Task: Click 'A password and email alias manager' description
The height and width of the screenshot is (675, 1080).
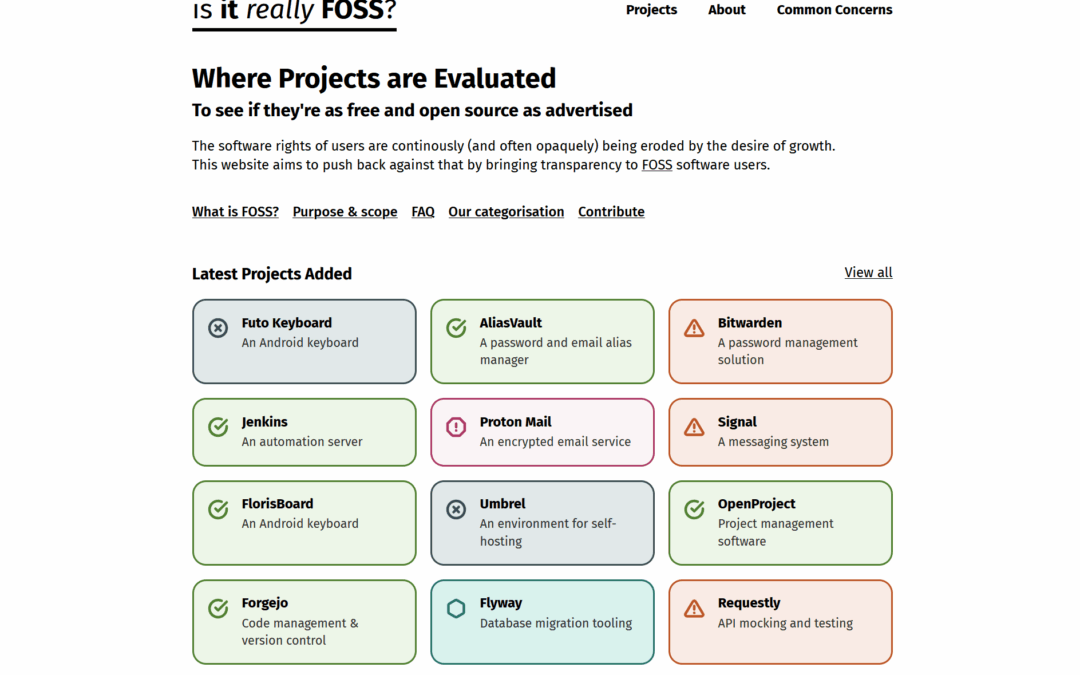Action: coord(555,351)
